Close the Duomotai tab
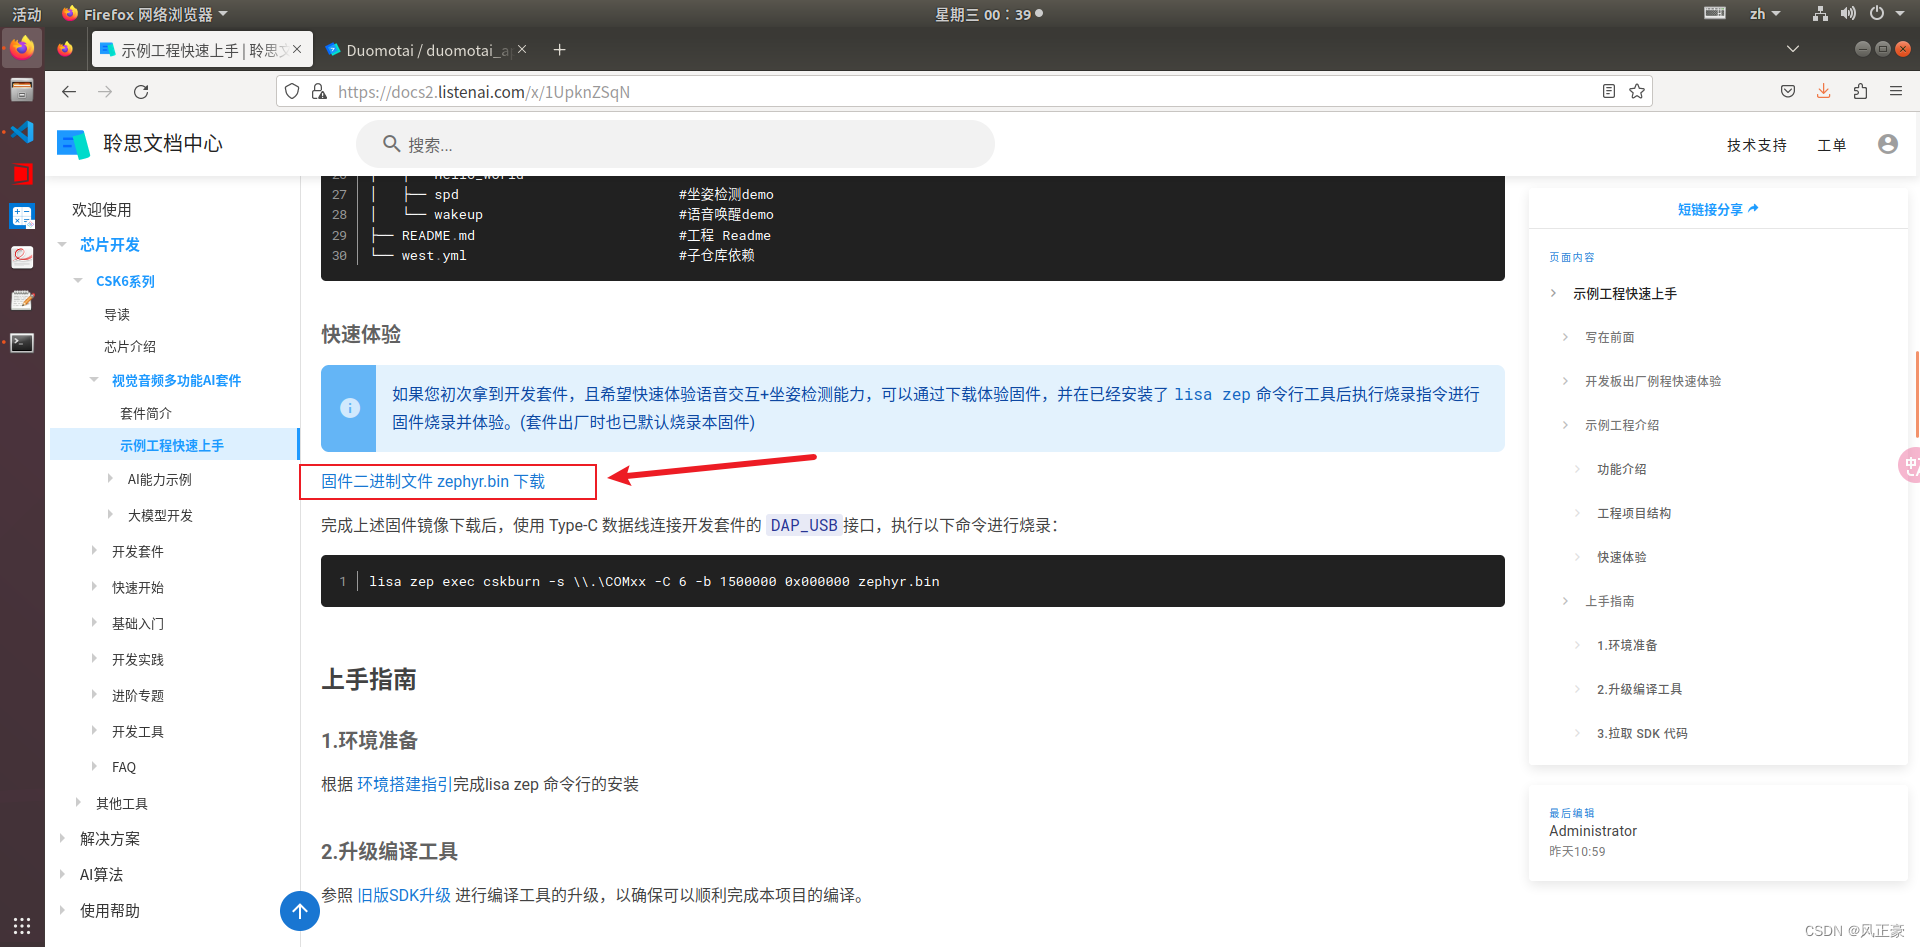The image size is (1920, 947). pyautogui.click(x=522, y=49)
